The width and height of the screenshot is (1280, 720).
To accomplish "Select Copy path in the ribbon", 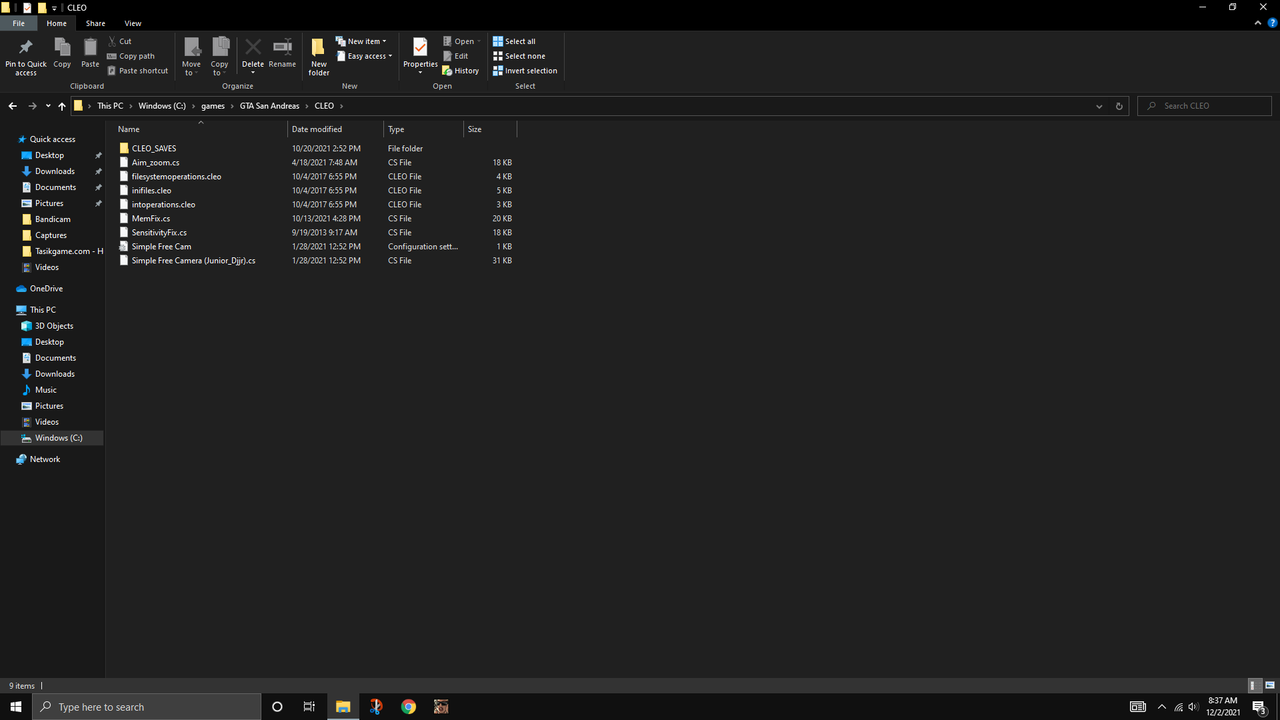I will [x=131, y=56].
